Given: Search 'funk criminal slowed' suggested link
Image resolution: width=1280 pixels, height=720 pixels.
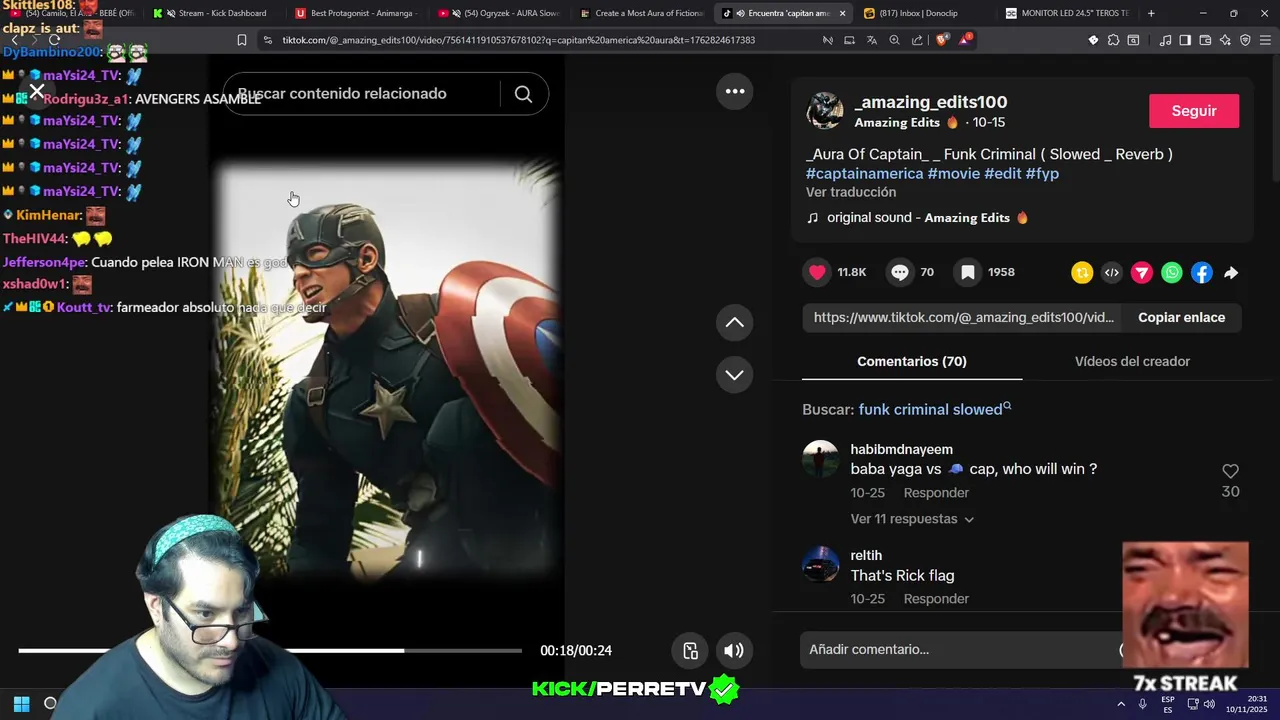Looking at the screenshot, I should pos(935,409).
